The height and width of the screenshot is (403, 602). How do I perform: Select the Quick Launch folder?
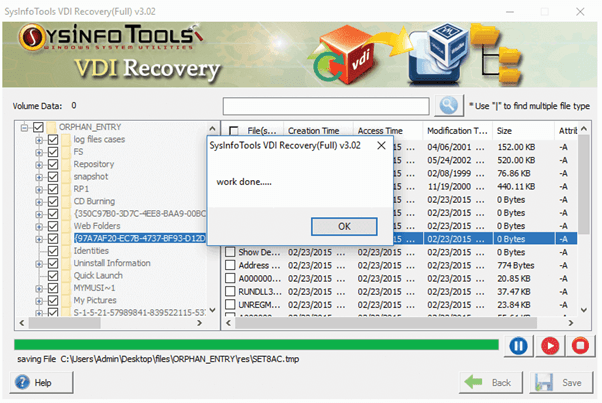tap(98, 275)
